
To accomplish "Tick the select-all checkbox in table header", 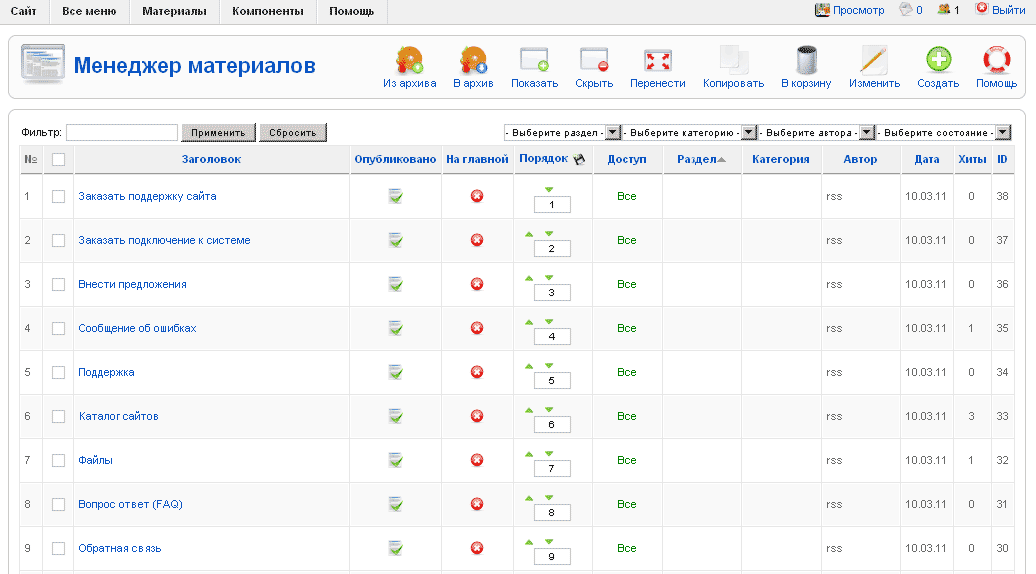I will 59,159.
